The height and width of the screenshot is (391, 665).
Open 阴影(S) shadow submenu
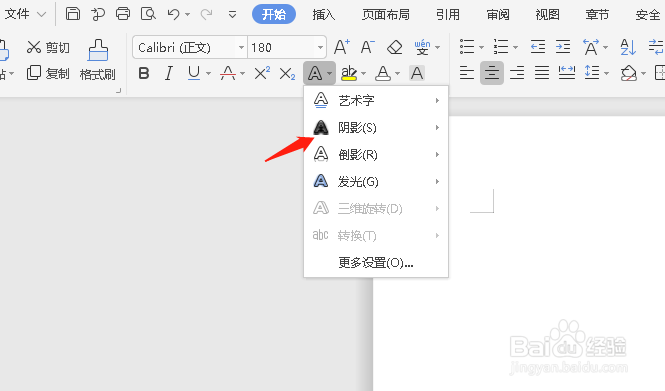pos(376,128)
